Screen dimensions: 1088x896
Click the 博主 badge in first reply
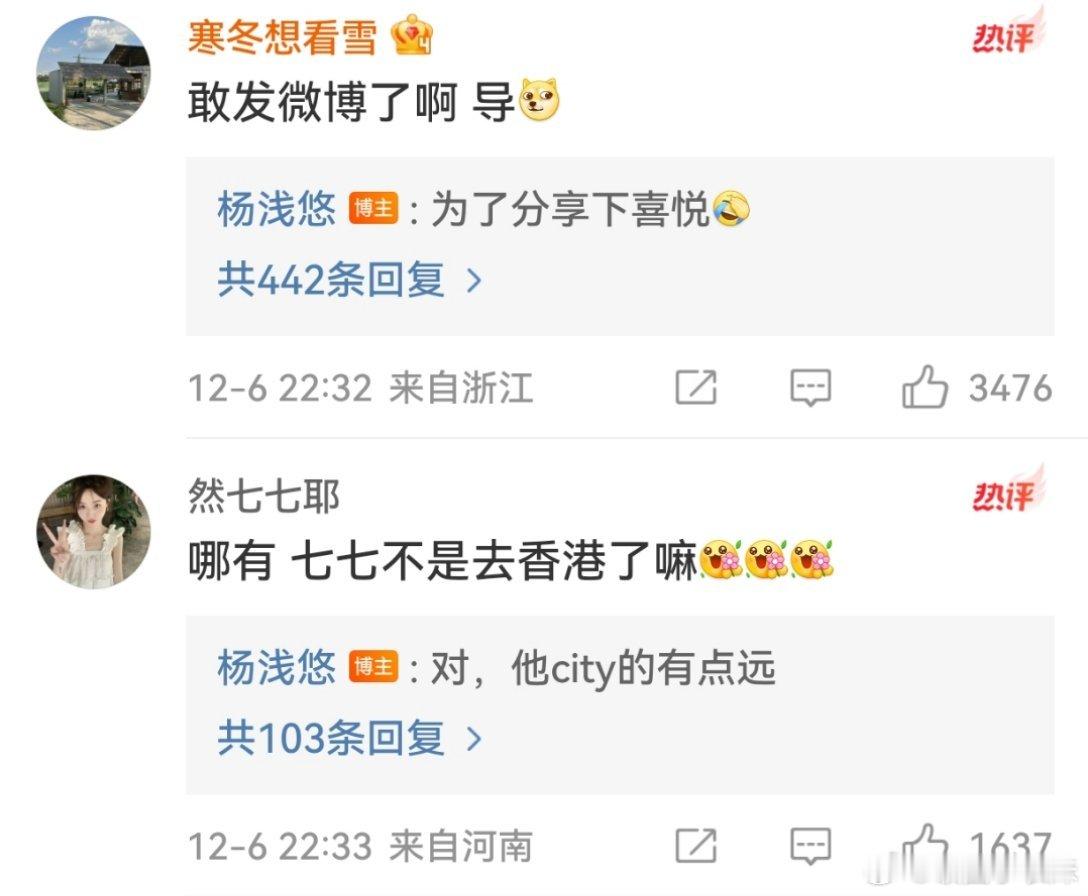point(373,208)
